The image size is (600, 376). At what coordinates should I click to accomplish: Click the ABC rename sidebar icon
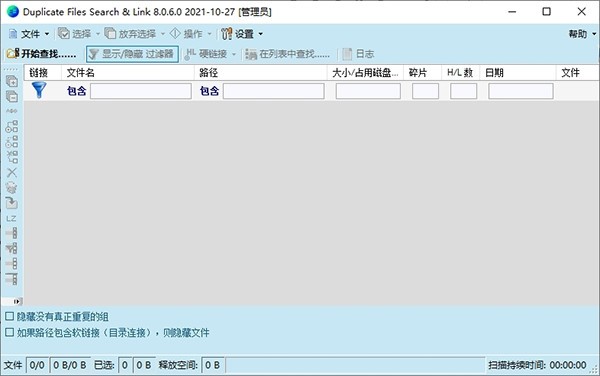pos(12,111)
